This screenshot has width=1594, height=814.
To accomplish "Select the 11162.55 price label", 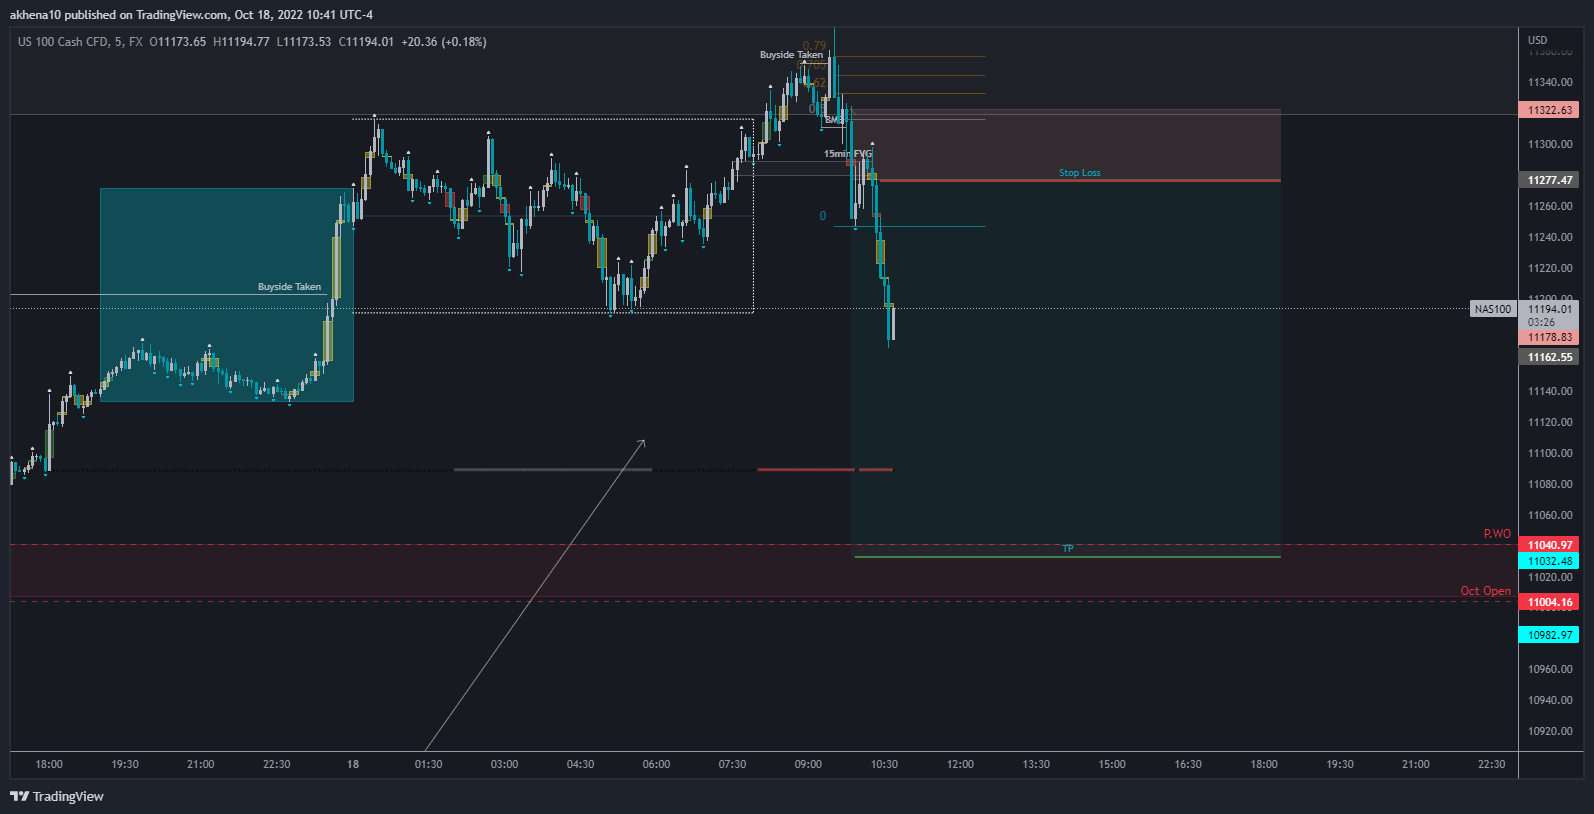I will pos(1549,357).
